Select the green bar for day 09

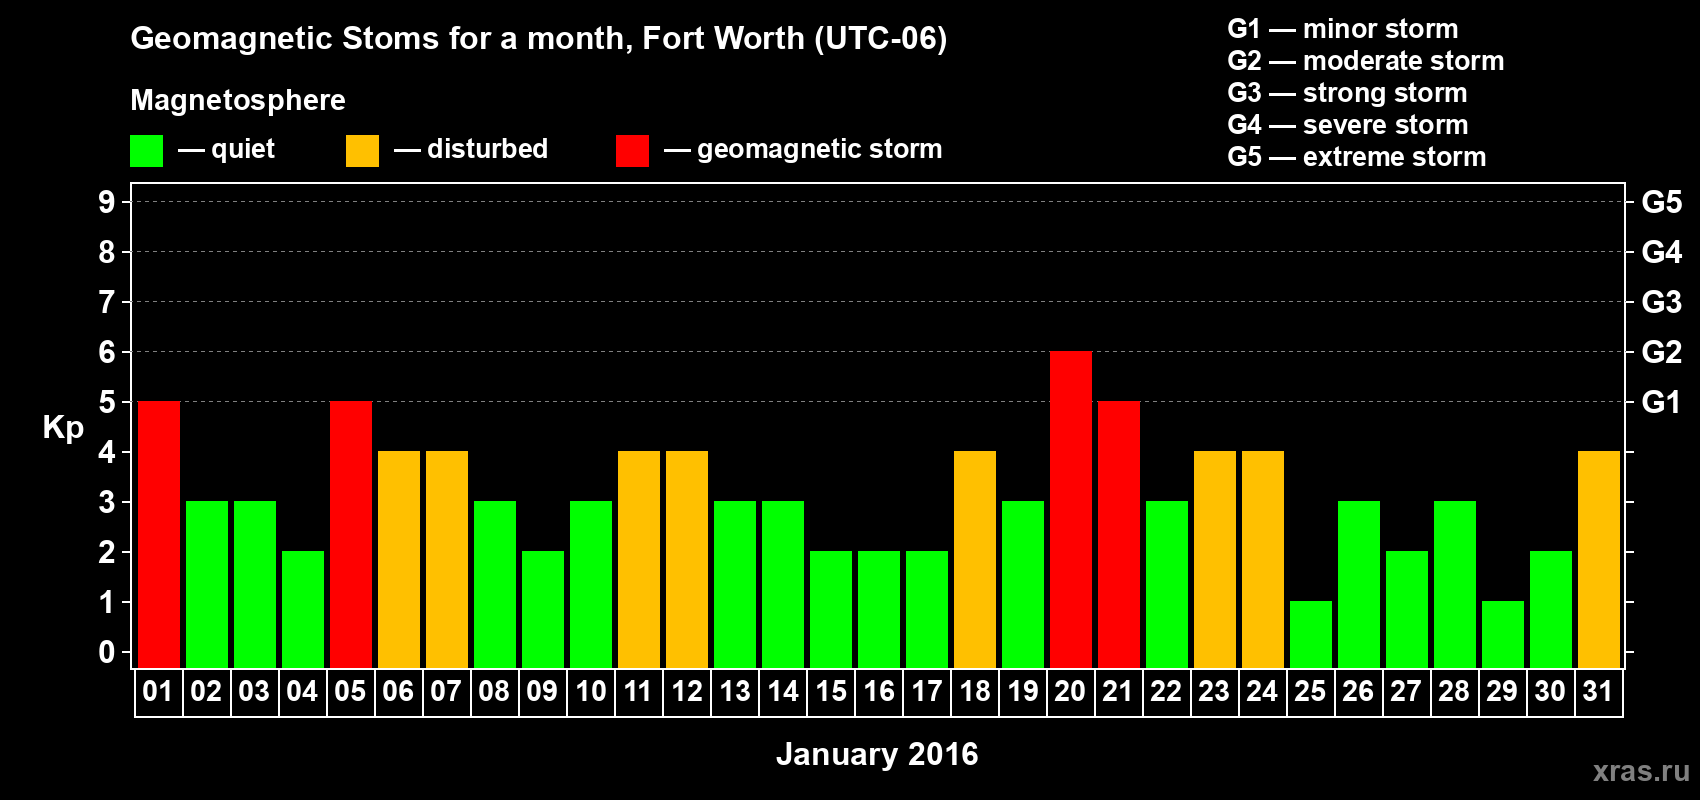(x=543, y=610)
